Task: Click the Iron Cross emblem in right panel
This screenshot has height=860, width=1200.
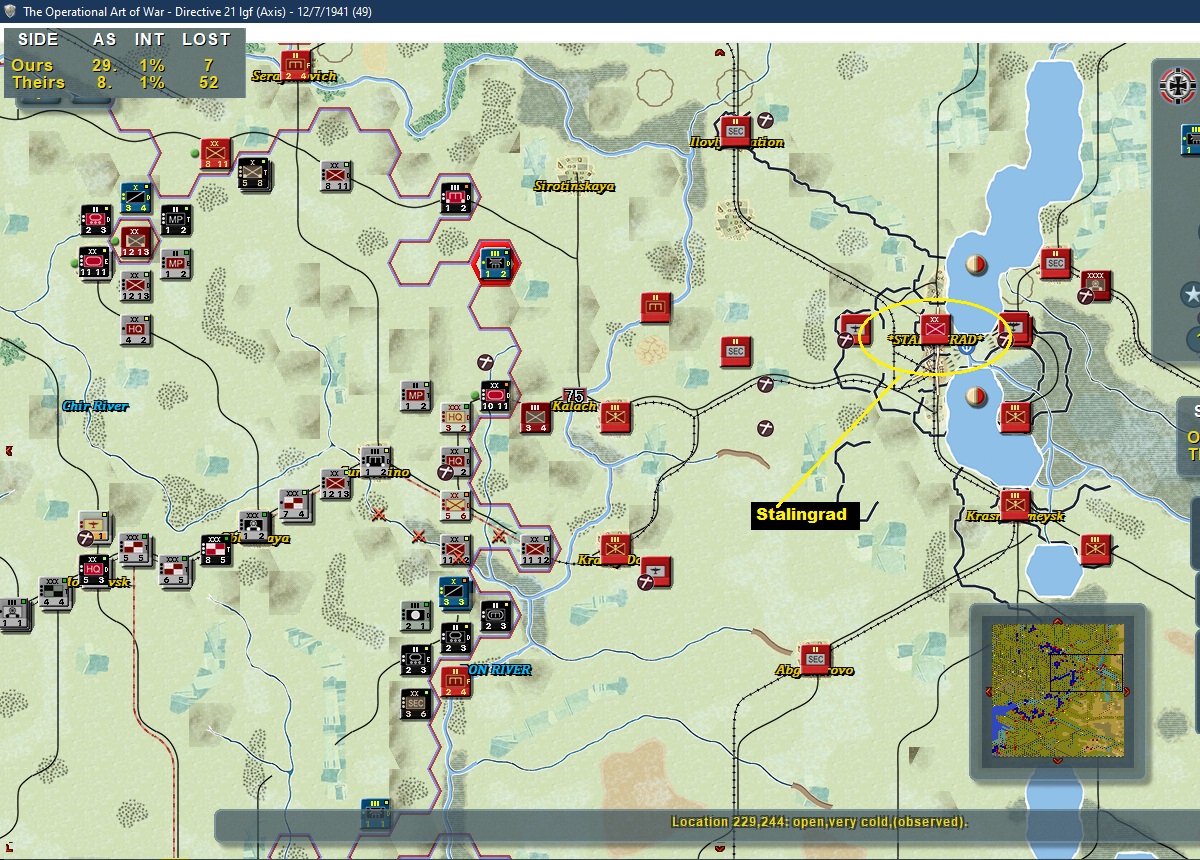Action: click(1178, 86)
